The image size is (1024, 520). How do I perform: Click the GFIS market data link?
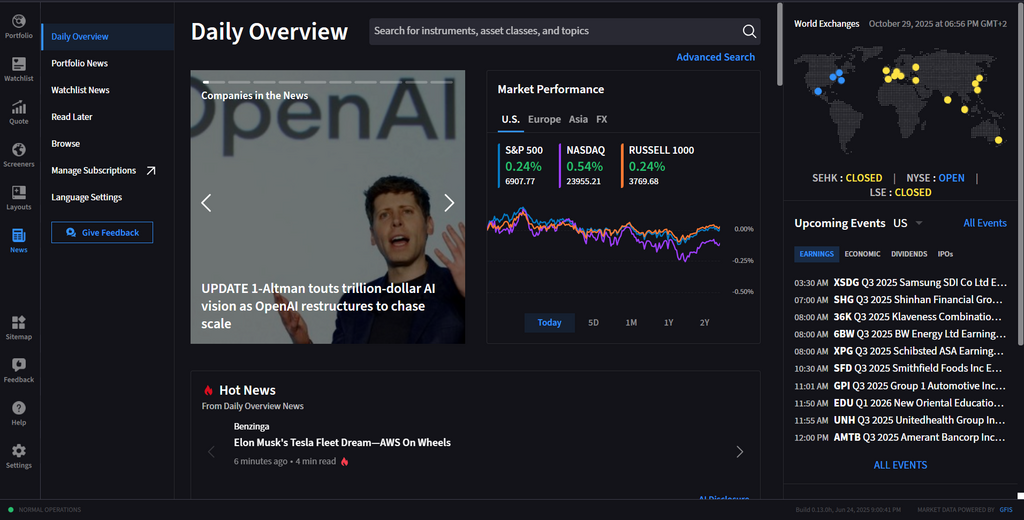[1006, 510]
